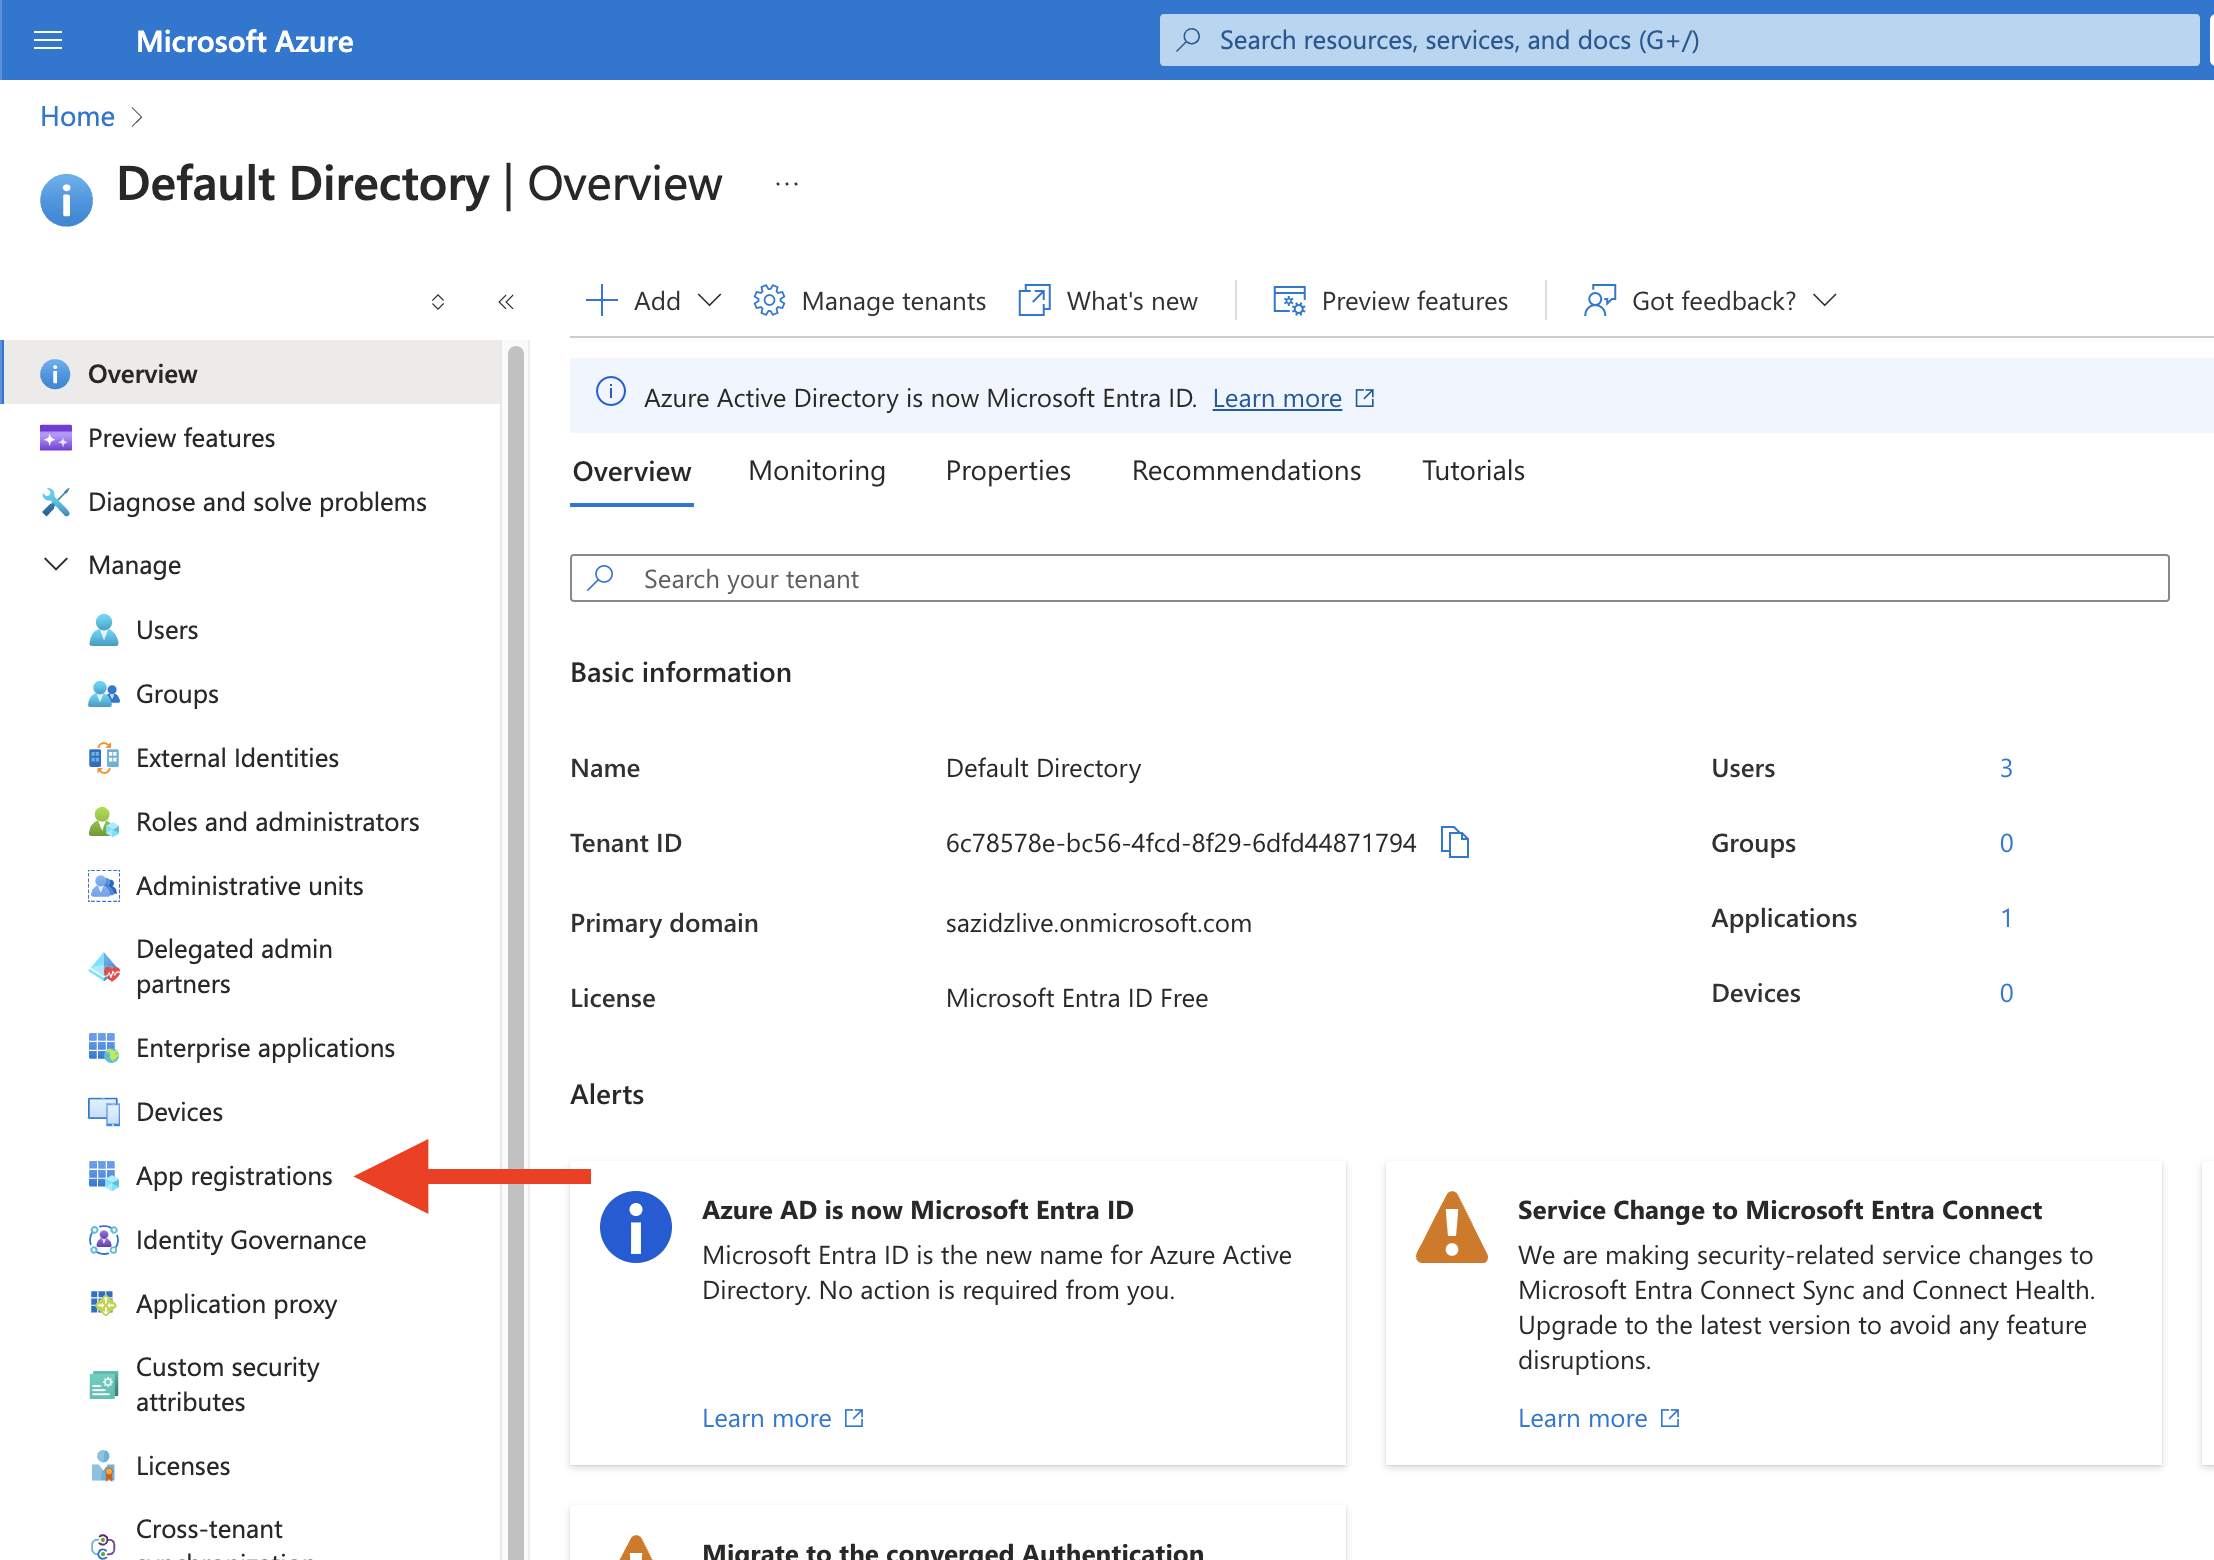
Task: Switch to the Properties tab
Action: tap(1008, 471)
